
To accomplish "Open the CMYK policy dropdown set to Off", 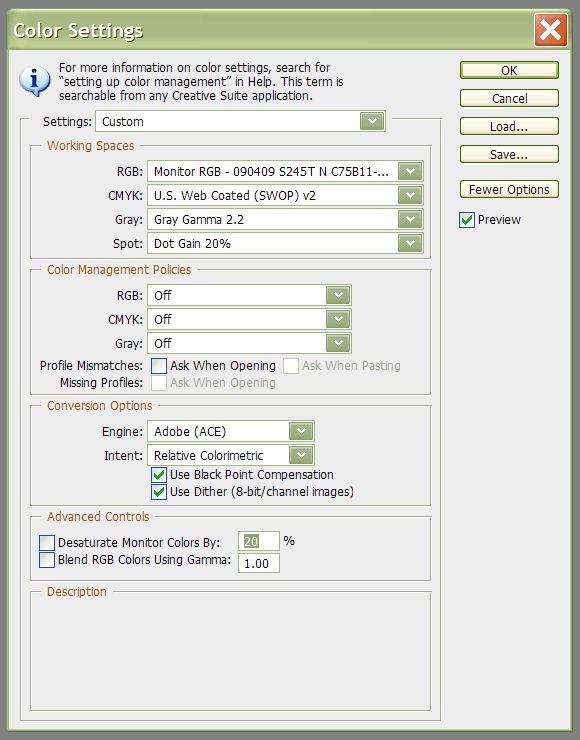I will [x=249, y=320].
